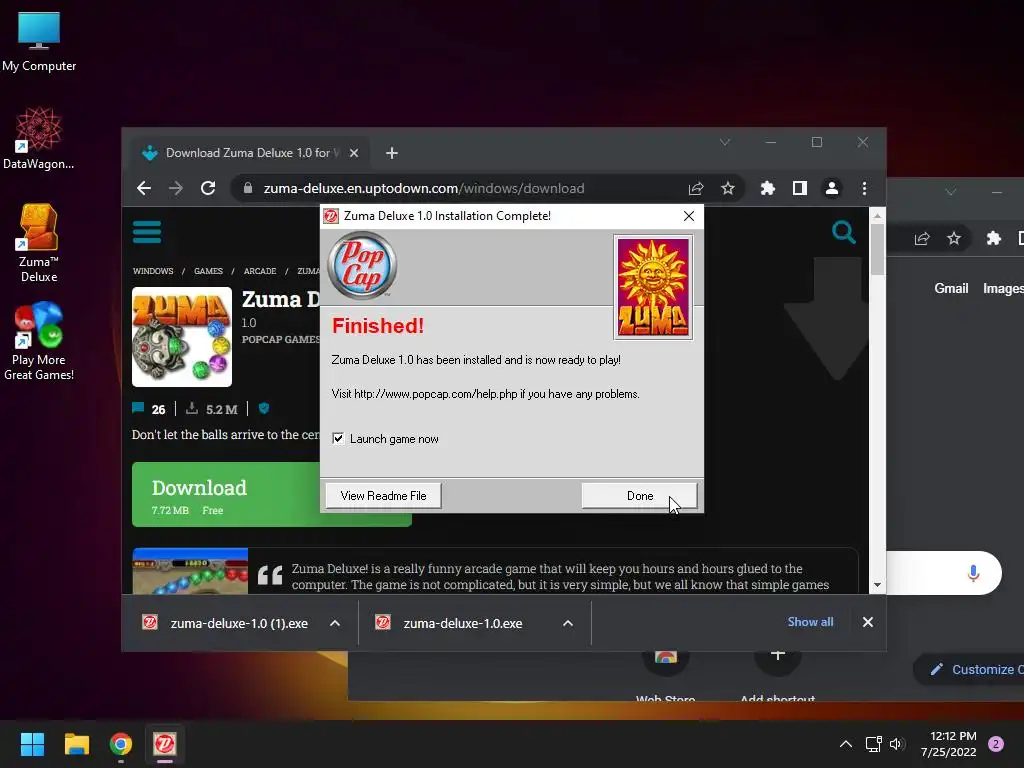Open a new tab with plus button
This screenshot has height=768, width=1024.
click(391, 153)
